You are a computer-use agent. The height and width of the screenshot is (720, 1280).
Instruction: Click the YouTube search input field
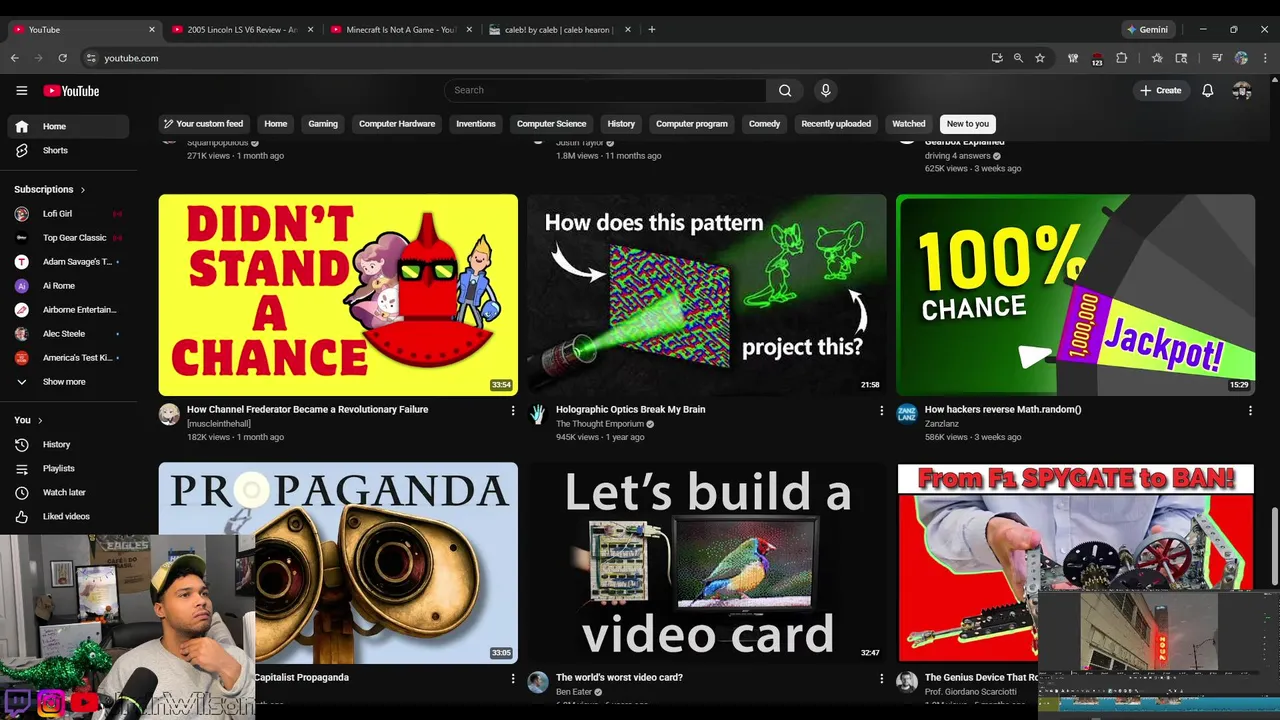605,90
